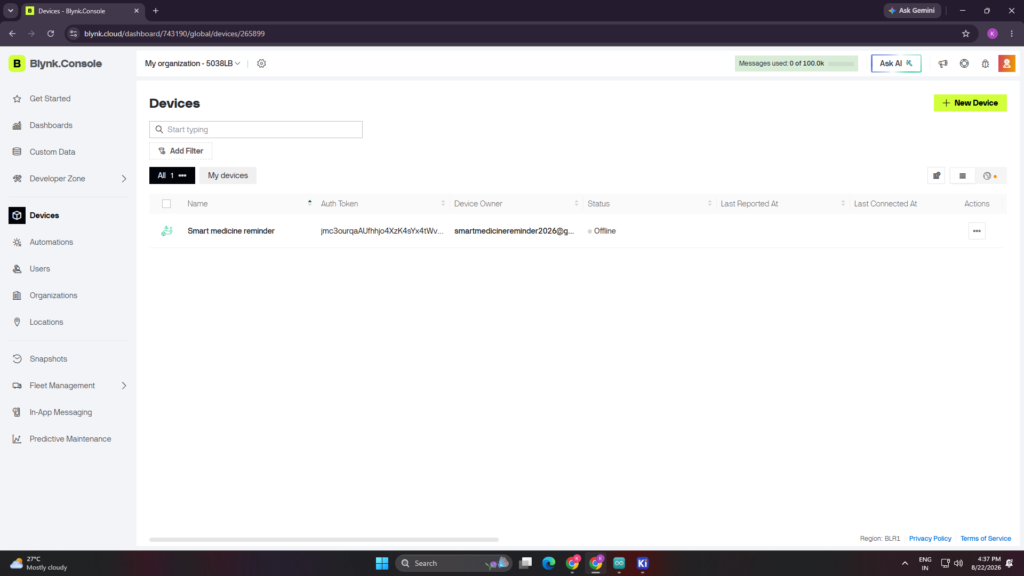Click the Dashboards chart icon
Viewport: 1024px width, 576px height.
click(17, 125)
